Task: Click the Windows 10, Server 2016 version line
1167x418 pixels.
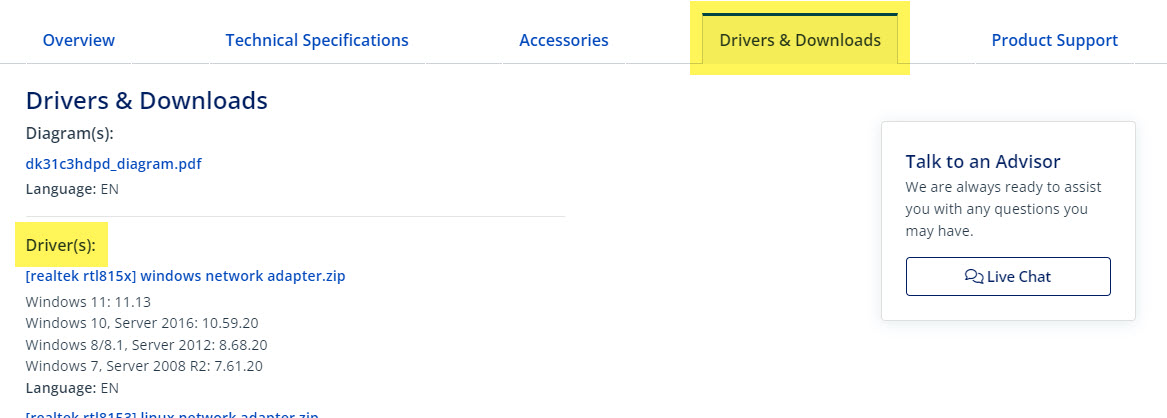Action: tap(143, 323)
